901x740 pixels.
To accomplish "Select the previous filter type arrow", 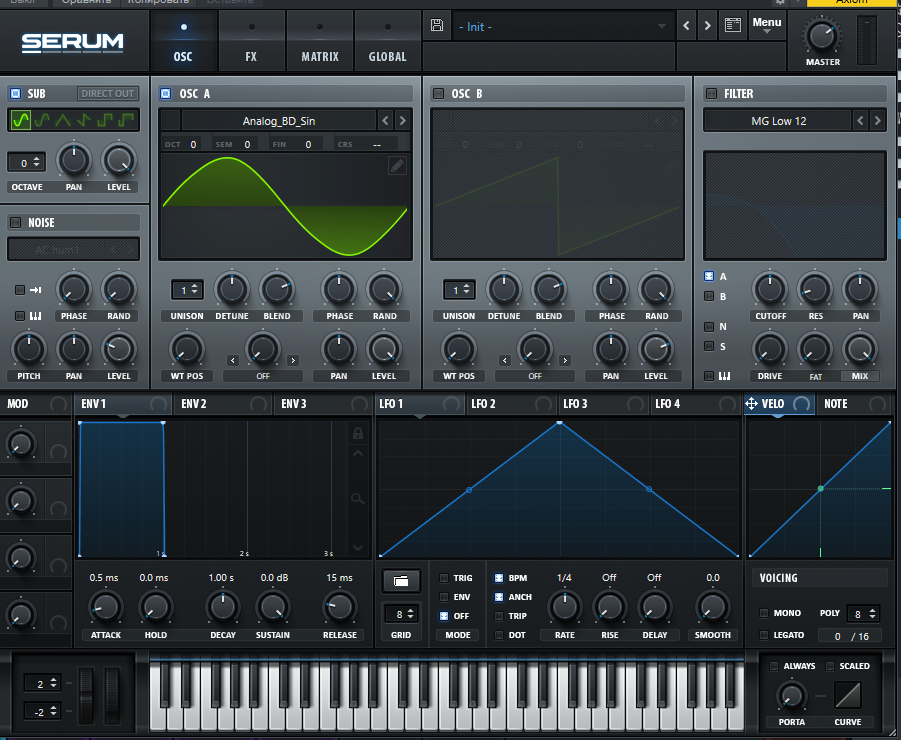I will pyautogui.click(x=860, y=121).
